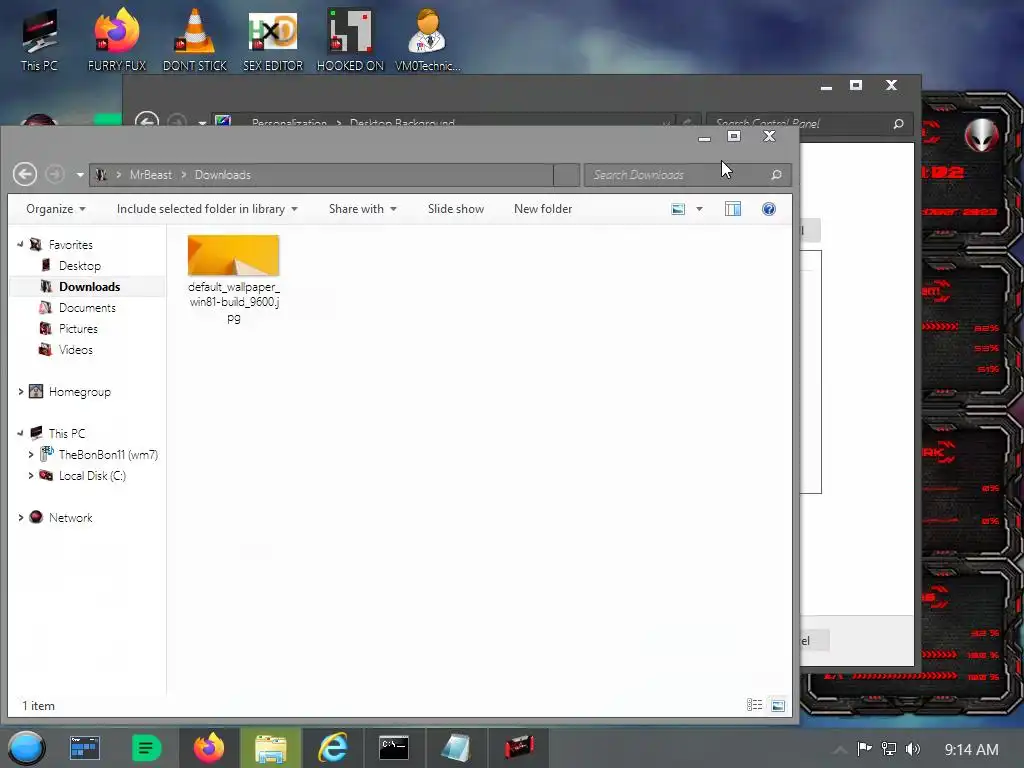Viewport: 1024px width, 768px height.
Task: Open the volume tray icon
Action: tap(913, 749)
